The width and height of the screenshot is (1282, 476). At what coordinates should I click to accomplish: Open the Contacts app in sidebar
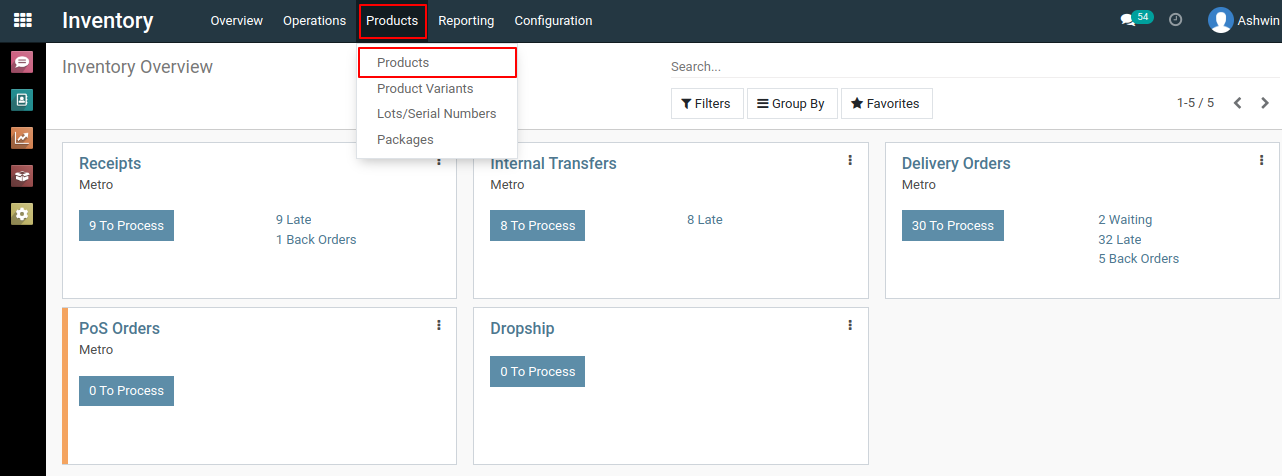click(x=22, y=100)
